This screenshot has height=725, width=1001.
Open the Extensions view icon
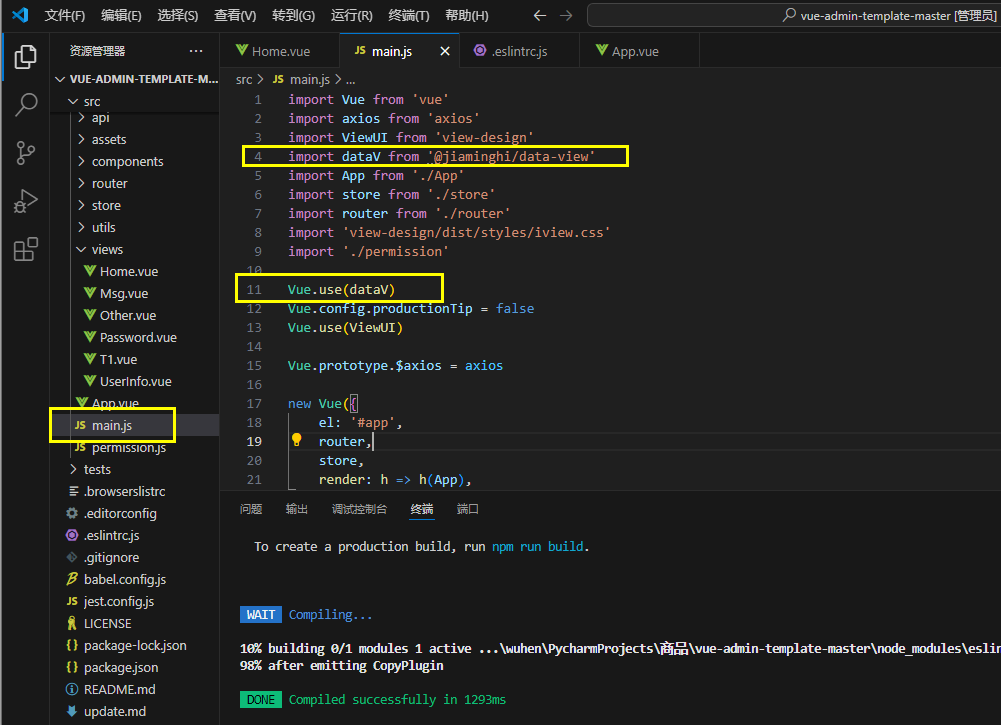26,249
